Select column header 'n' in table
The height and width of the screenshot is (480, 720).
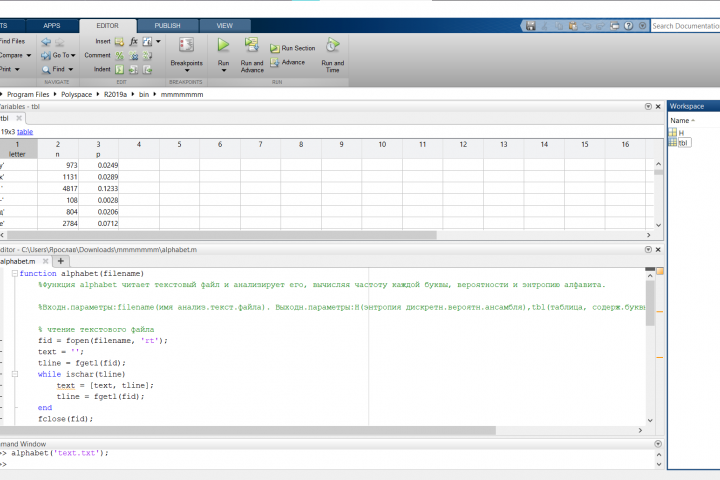coord(58,149)
